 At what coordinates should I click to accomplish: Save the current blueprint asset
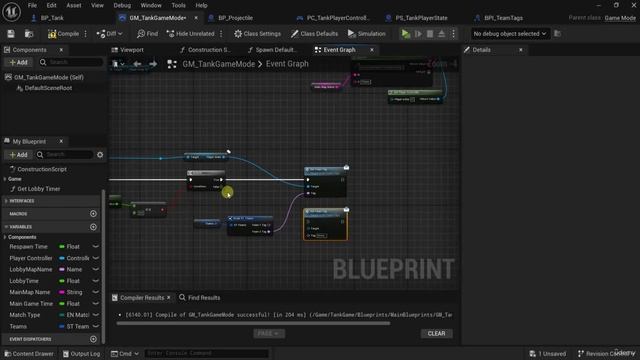tap(11, 34)
